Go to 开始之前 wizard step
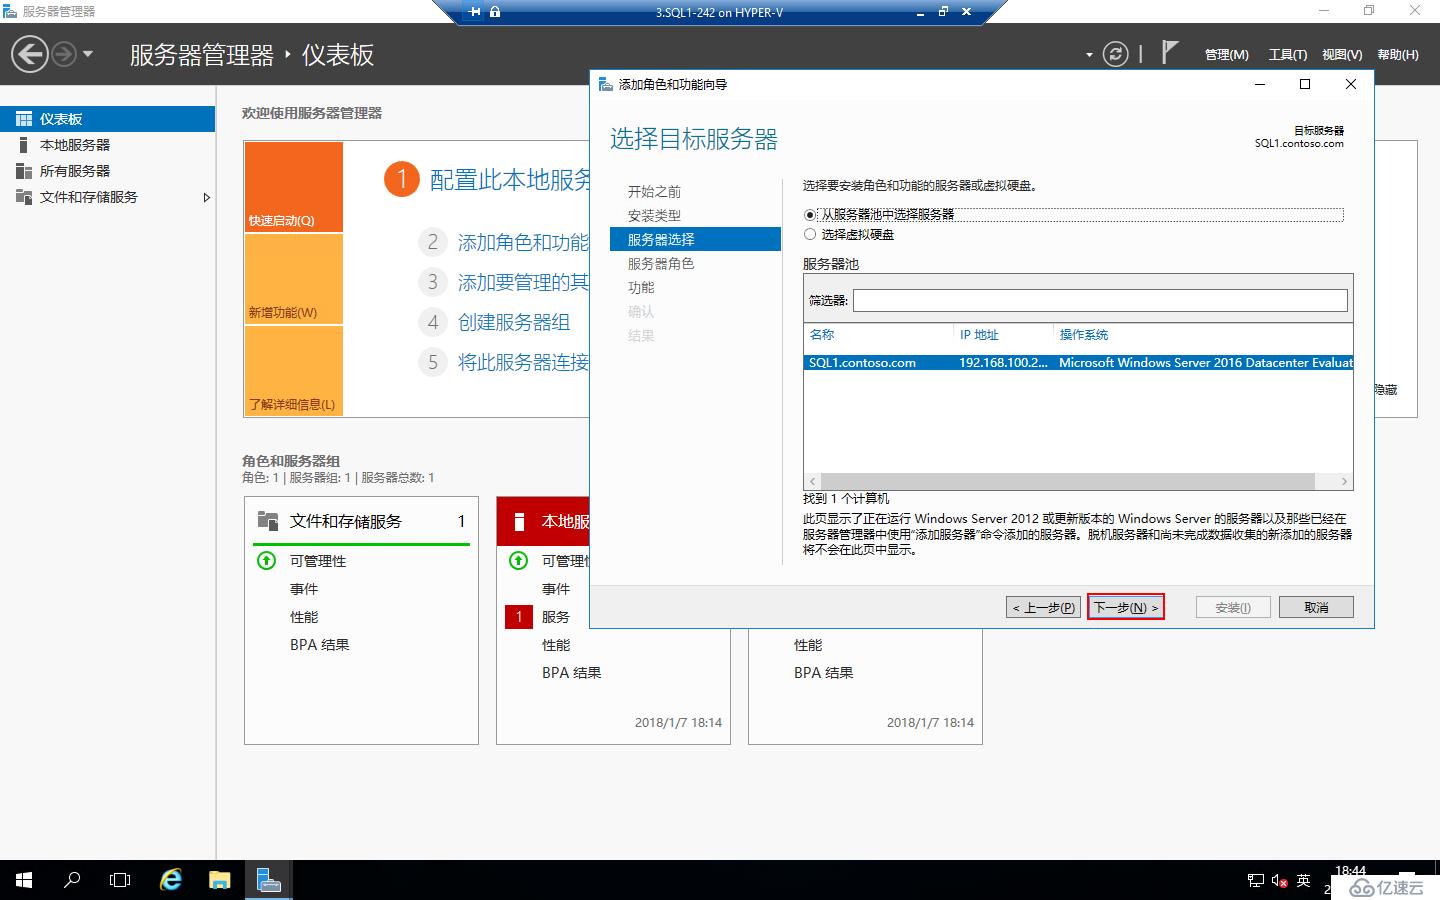 [x=654, y=191]
